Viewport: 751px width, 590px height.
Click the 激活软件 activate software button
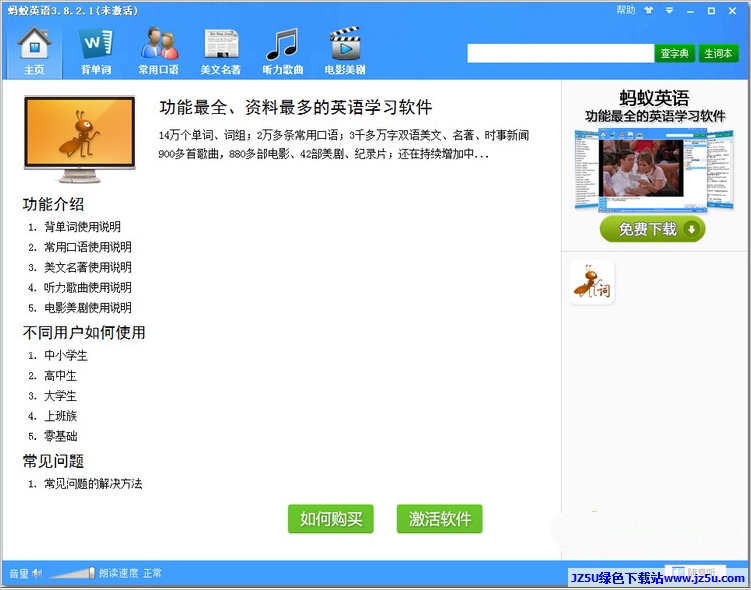coord(440,519)
